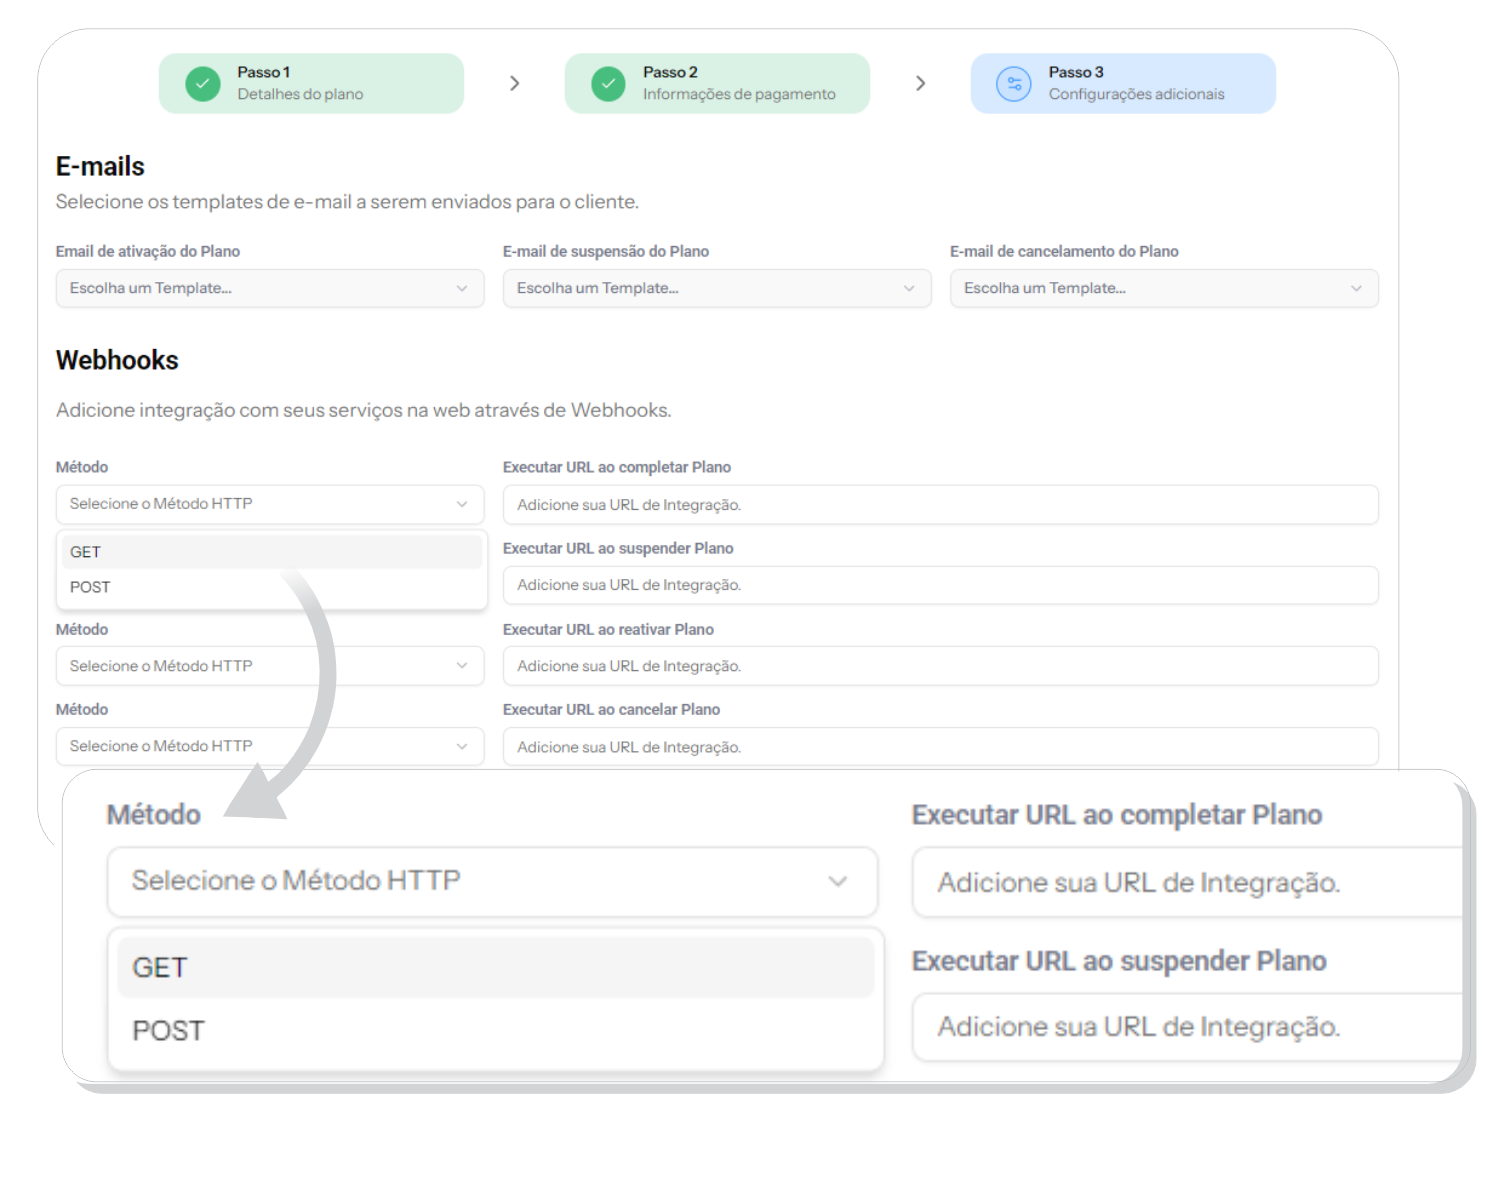Expand E-mail de suspensão do Plano dropdown
Image resolution: width=1500 pixels, height=1200 pixels.
tap(716, 288)
